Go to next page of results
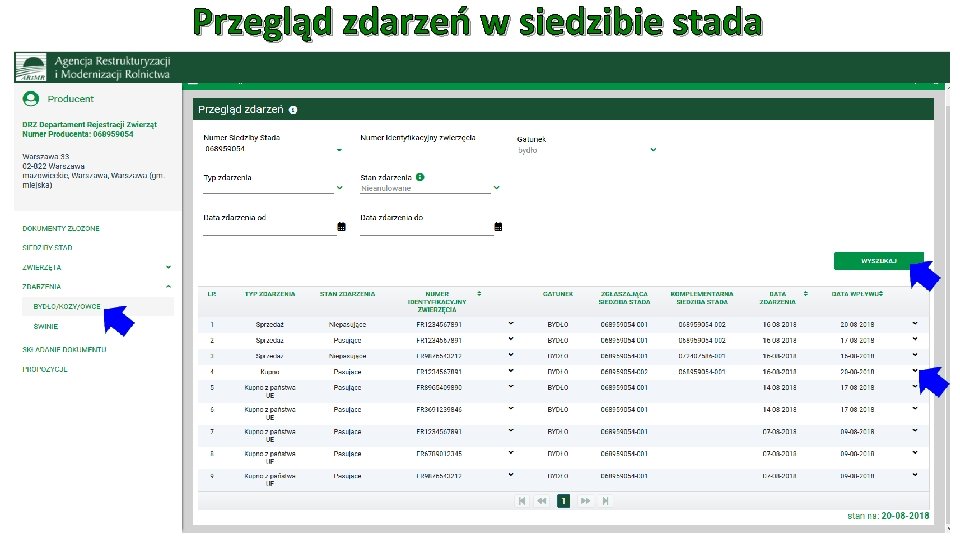This screenshot has width=960, height=540. pos(585,501)
